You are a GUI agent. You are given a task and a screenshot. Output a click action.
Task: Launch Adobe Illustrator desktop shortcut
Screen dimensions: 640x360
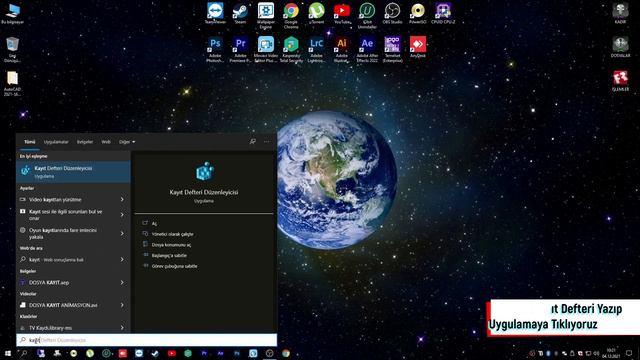(x=342, y=49)
